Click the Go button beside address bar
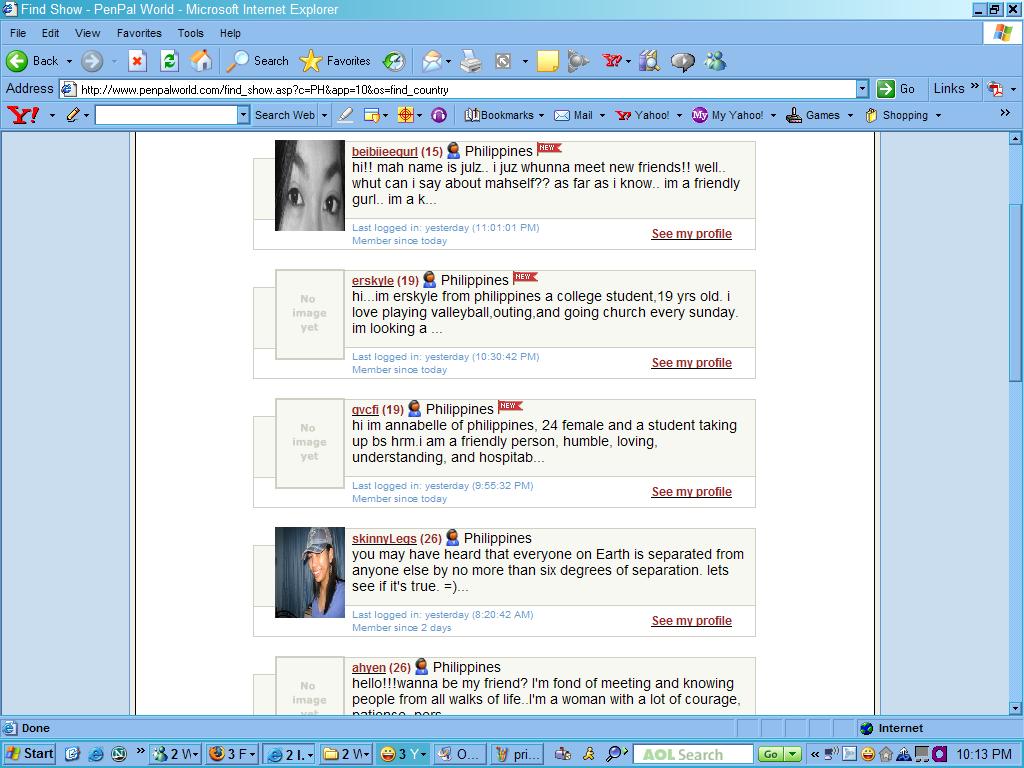1024x768 pixels. click(896, 89)
